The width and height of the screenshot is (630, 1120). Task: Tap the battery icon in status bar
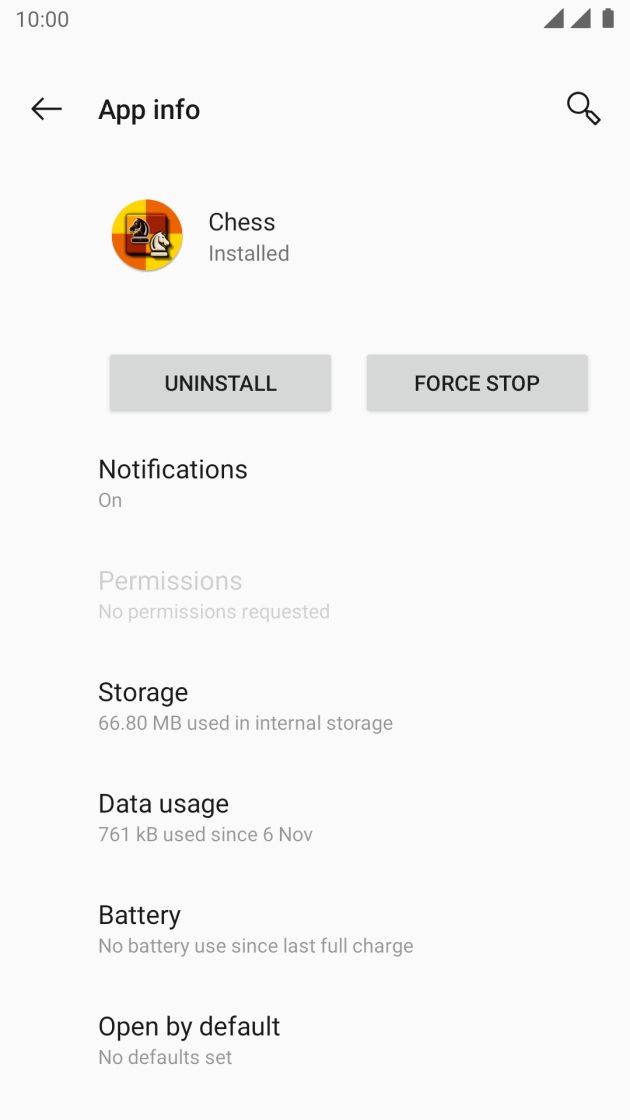pos(608,20)
